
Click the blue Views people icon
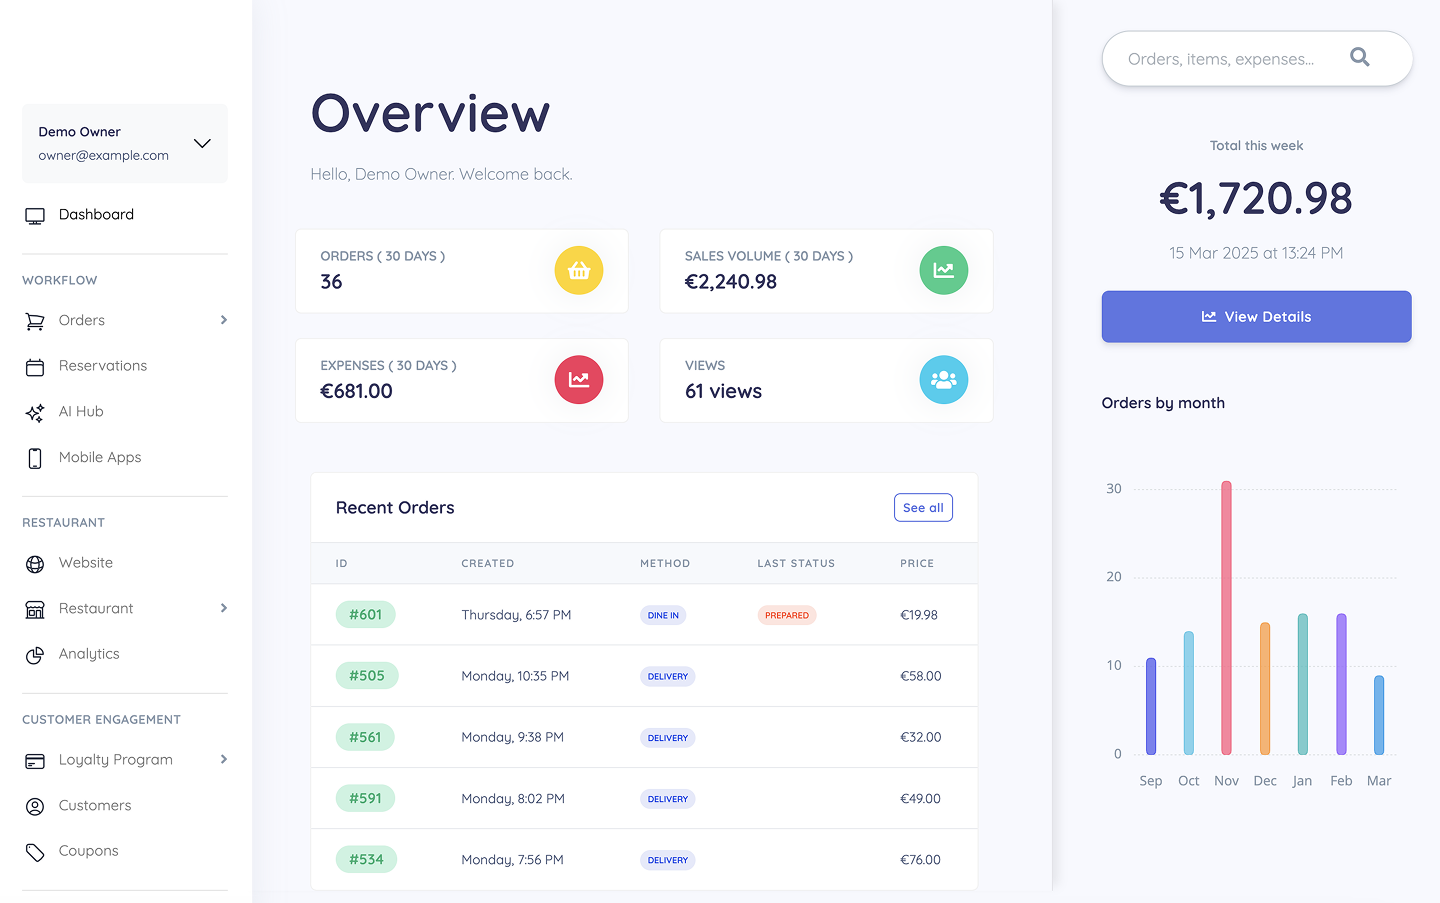point(943,380)
